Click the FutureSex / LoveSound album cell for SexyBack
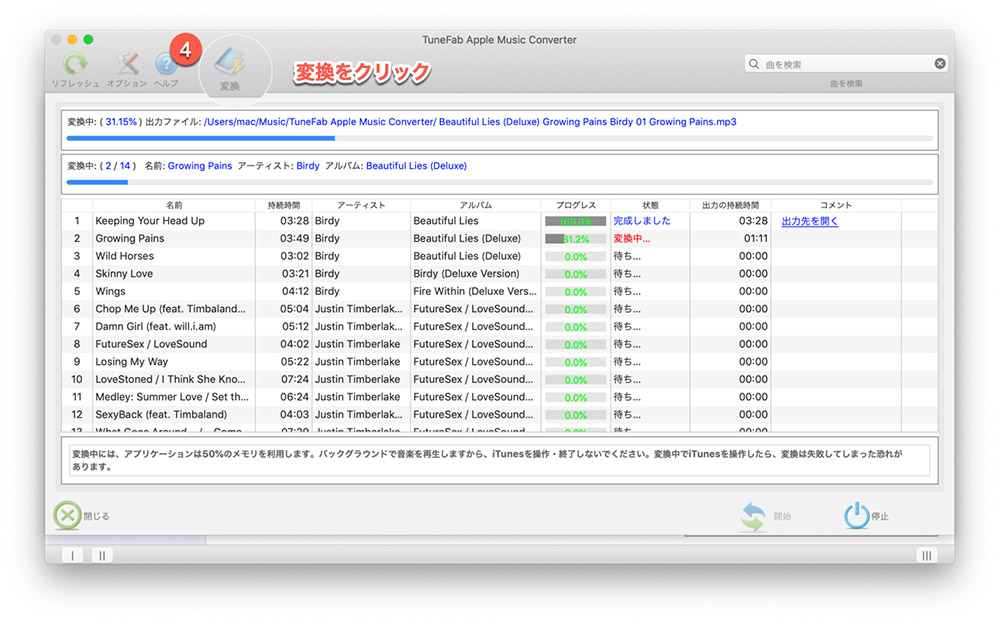Screen dimensions: 1000x624 (473, 414)
